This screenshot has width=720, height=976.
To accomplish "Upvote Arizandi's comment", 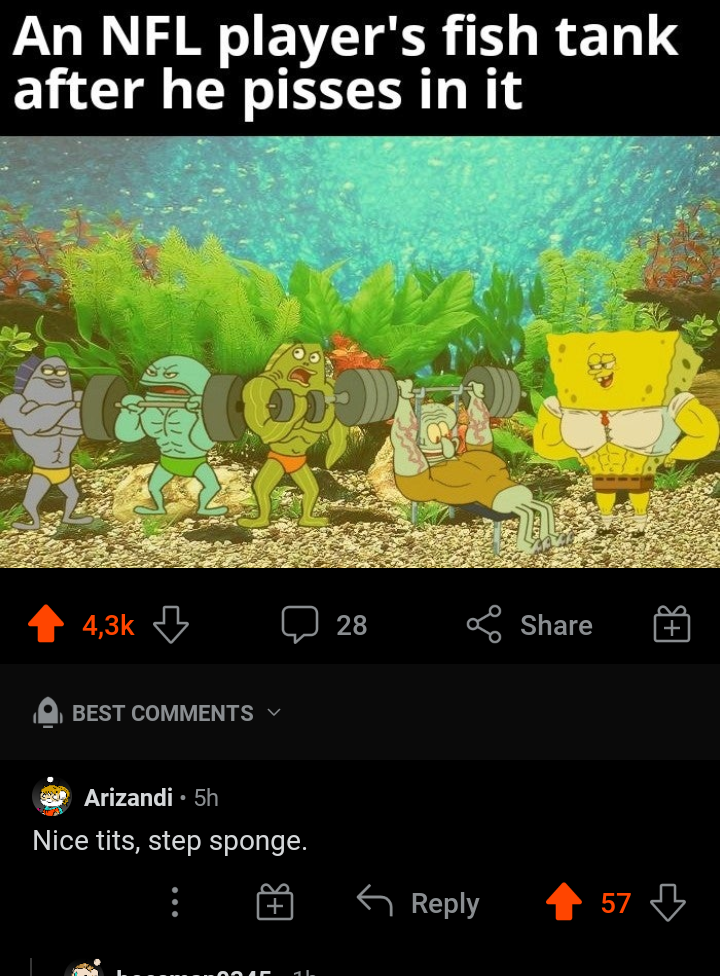I will click(x=564, y=901).
